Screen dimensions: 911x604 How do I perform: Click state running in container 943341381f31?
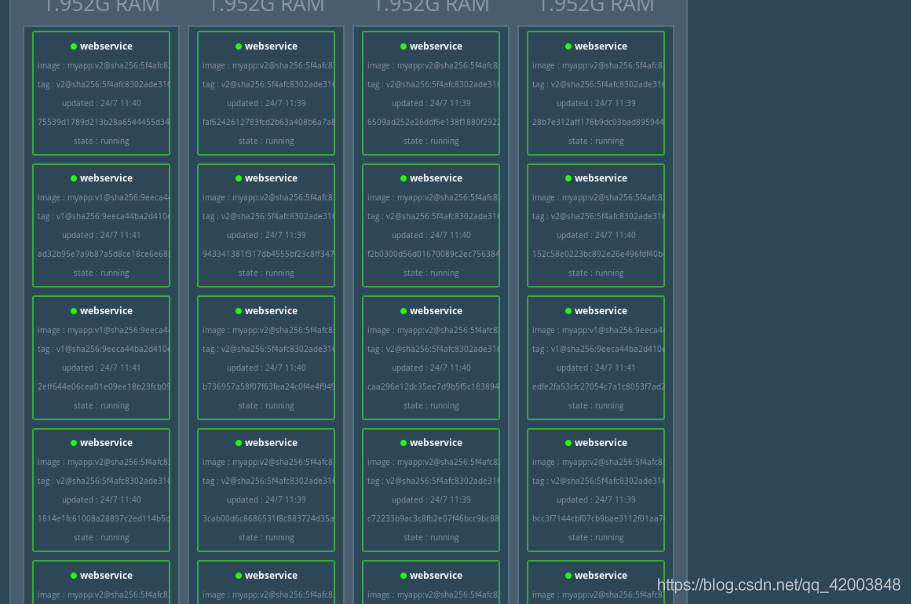(267, 273)
